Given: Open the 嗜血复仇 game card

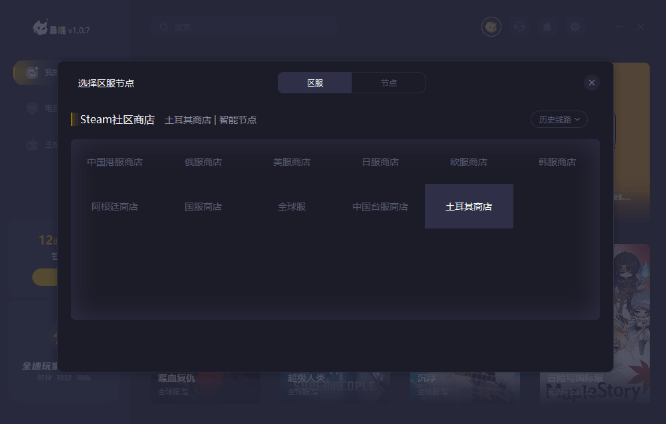Looking at the screenshot, I should pyautogui.click(x=206, y=387).
